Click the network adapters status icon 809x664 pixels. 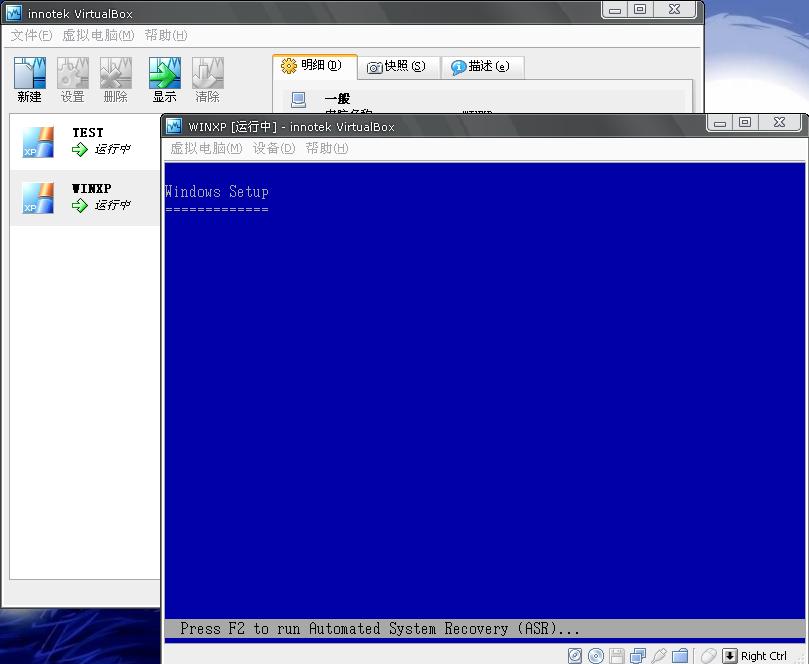point(638,656)
